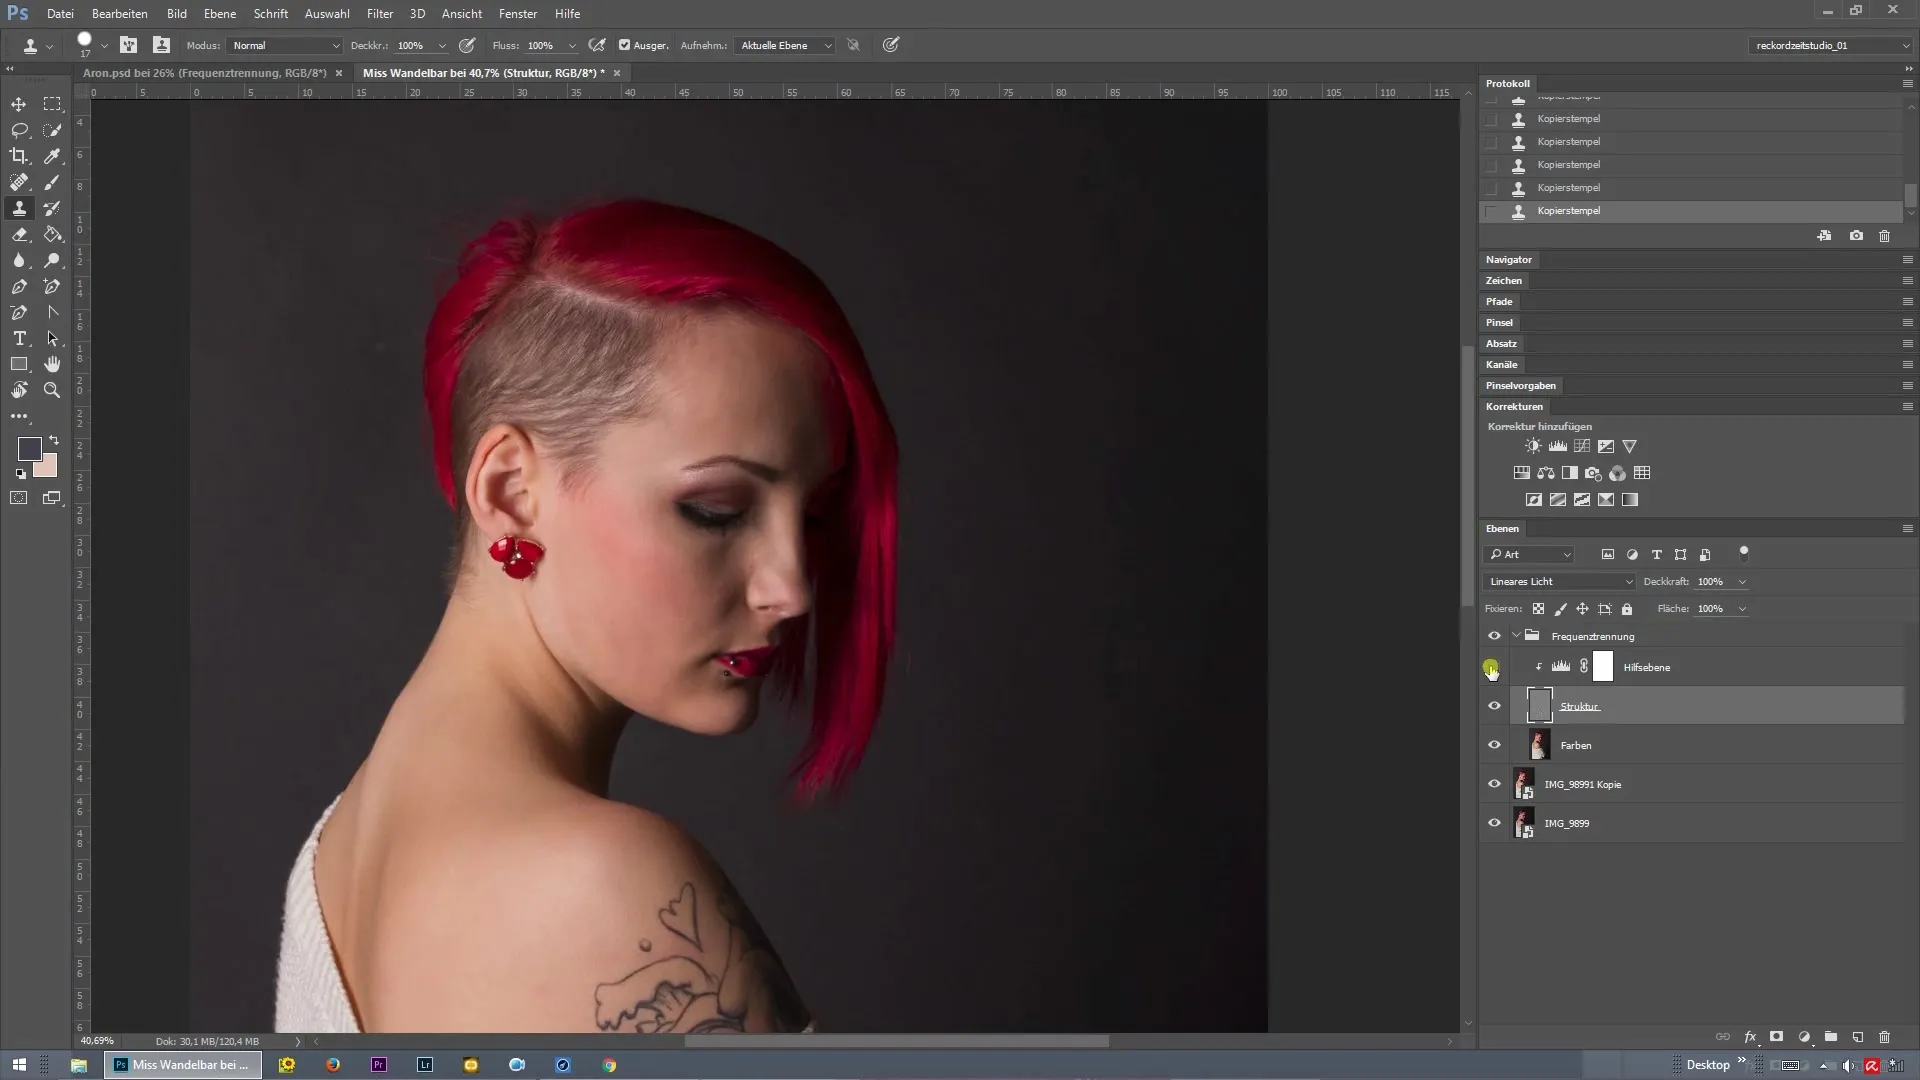Hide the Farben layer
This screenshot has width=1920, height=1080.
pyautogui.click(x=1494, y=745)
